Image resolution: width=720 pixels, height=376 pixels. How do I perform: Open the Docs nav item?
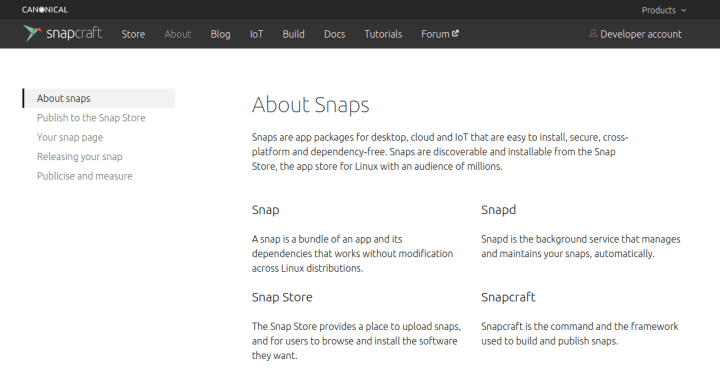coord(334,34)
